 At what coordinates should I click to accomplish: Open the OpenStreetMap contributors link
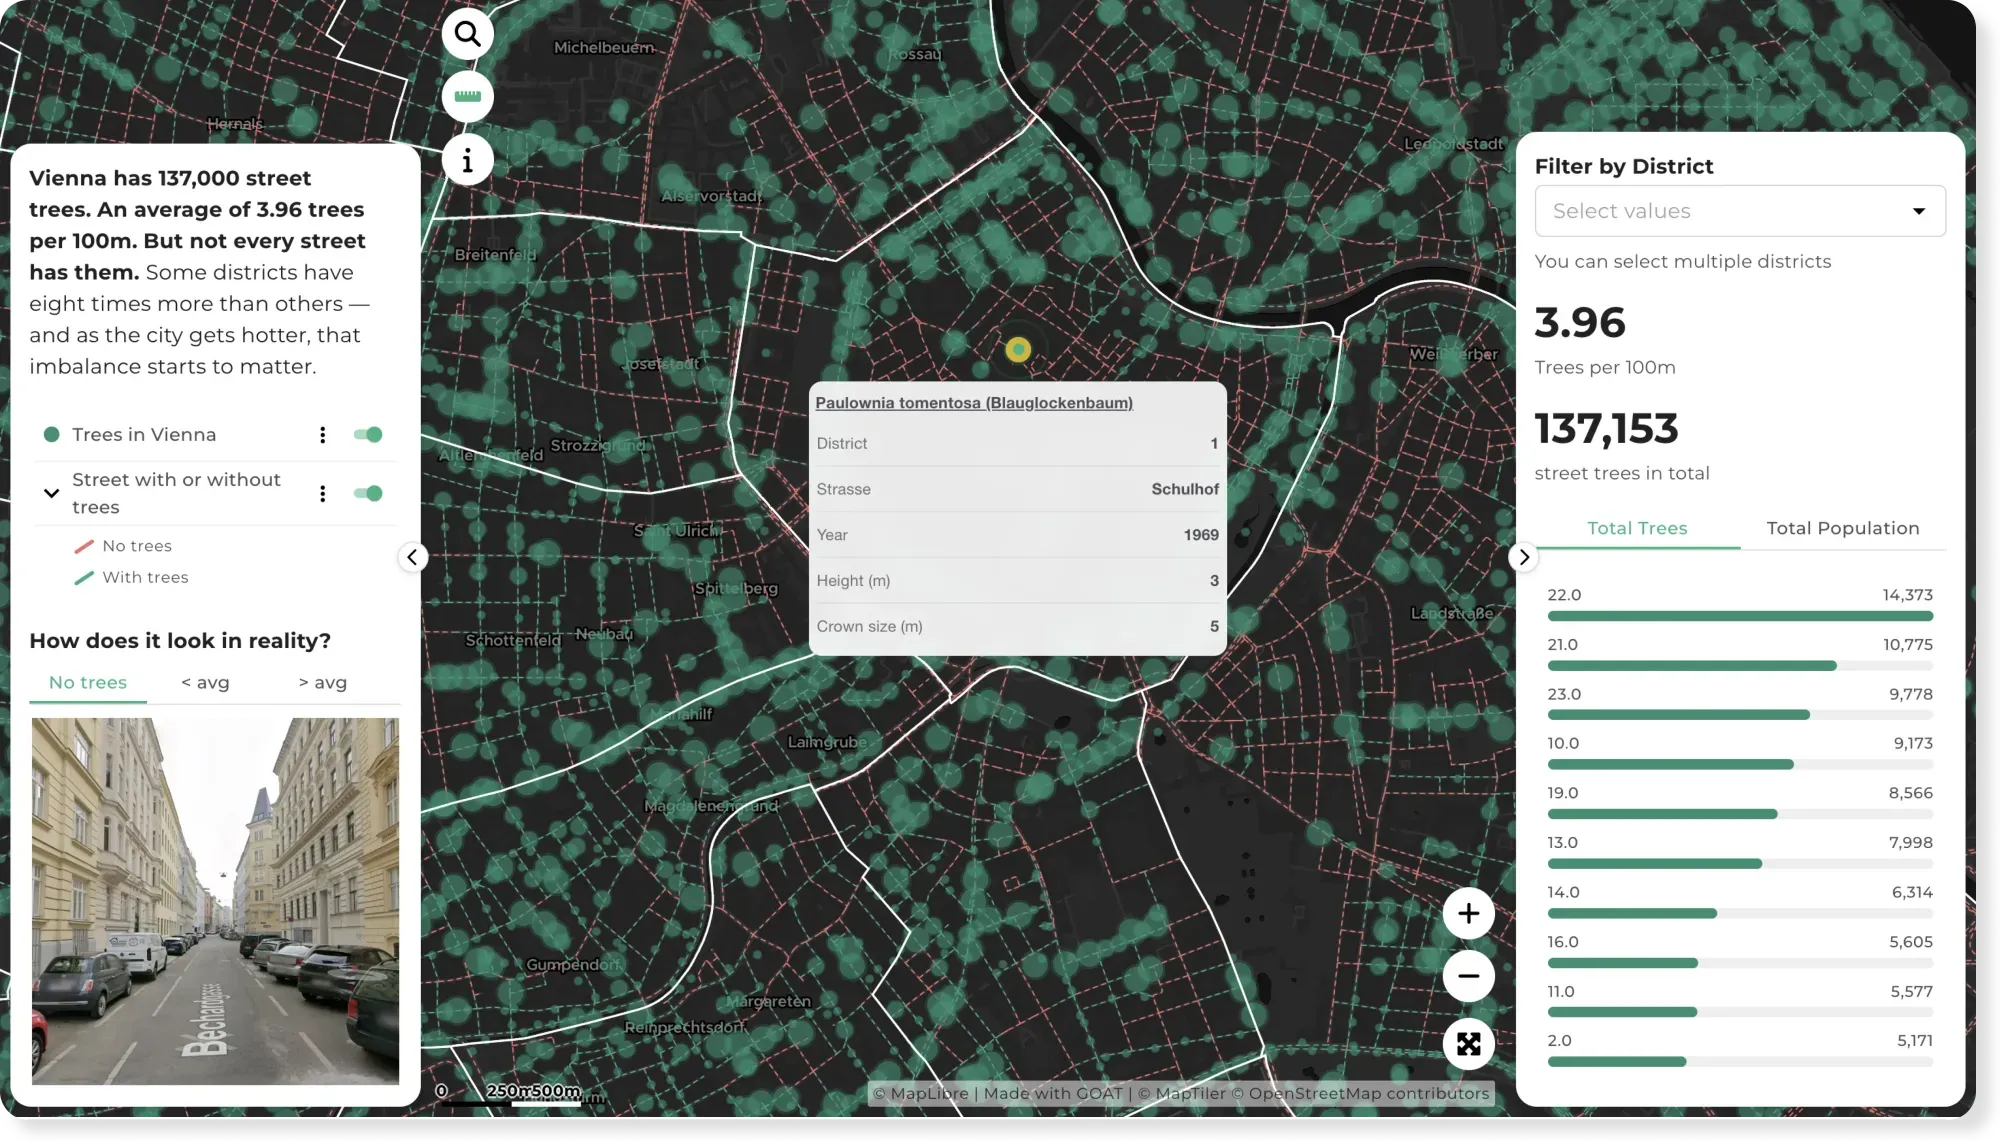click(1369, 1093)
